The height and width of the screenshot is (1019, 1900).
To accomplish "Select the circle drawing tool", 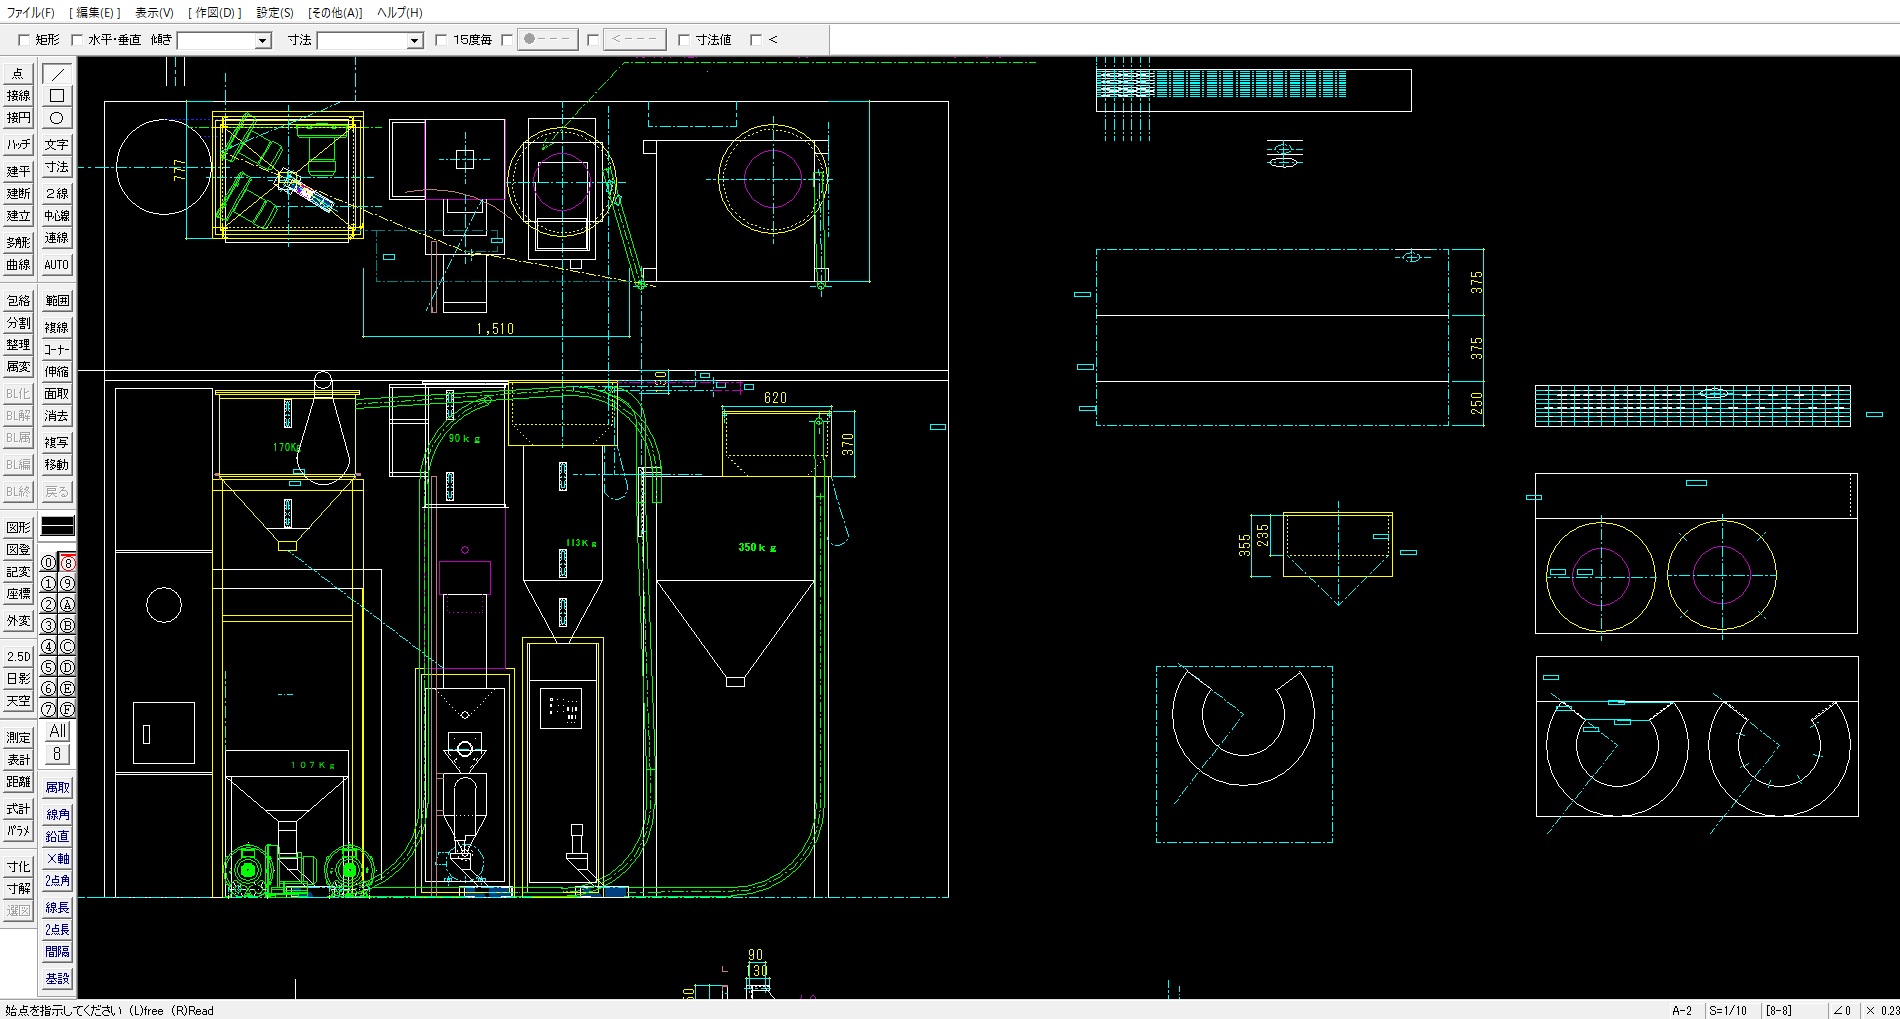I will pos(57,118).
